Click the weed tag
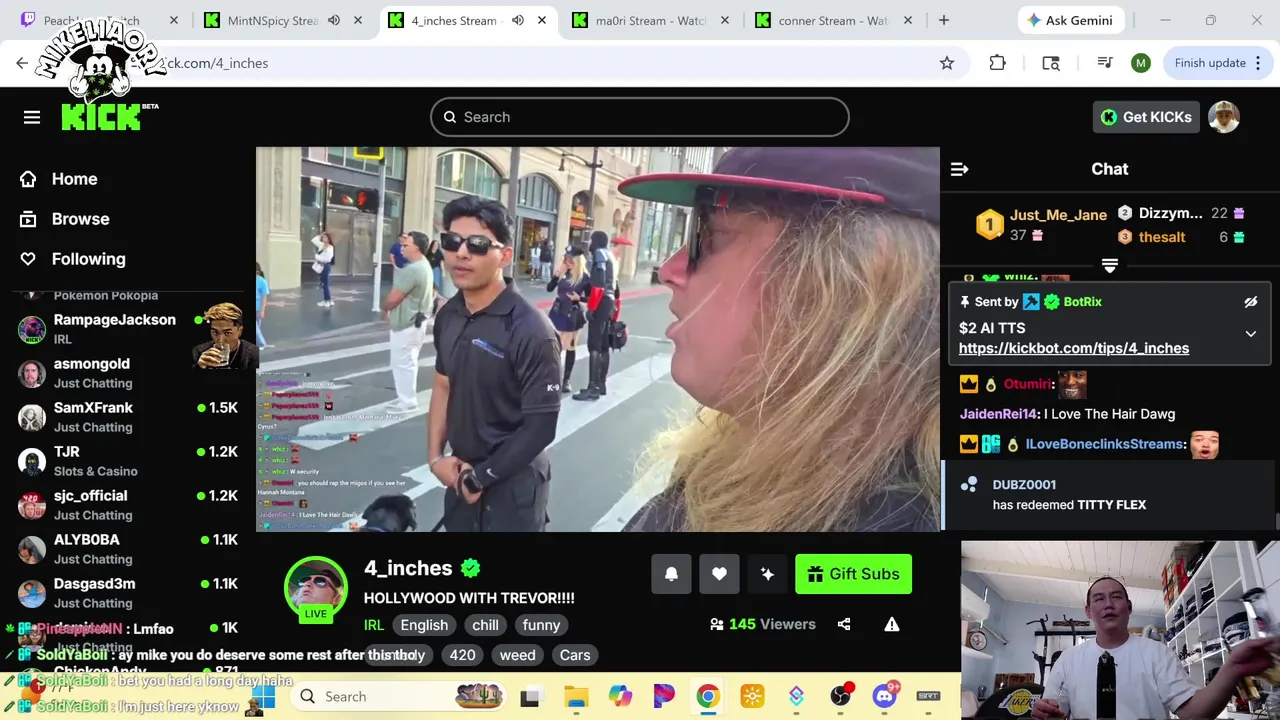 click(517, 655)
